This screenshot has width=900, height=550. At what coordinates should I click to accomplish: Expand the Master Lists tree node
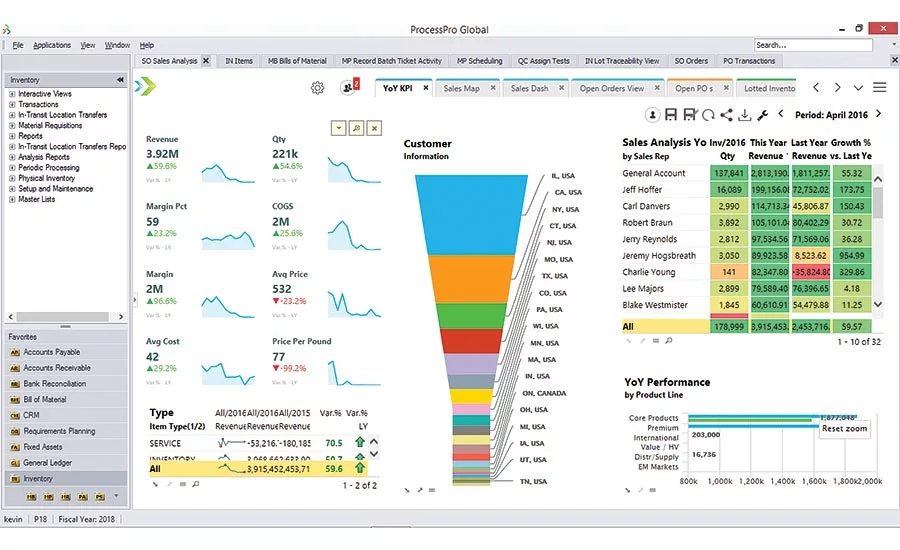point(11,199)
